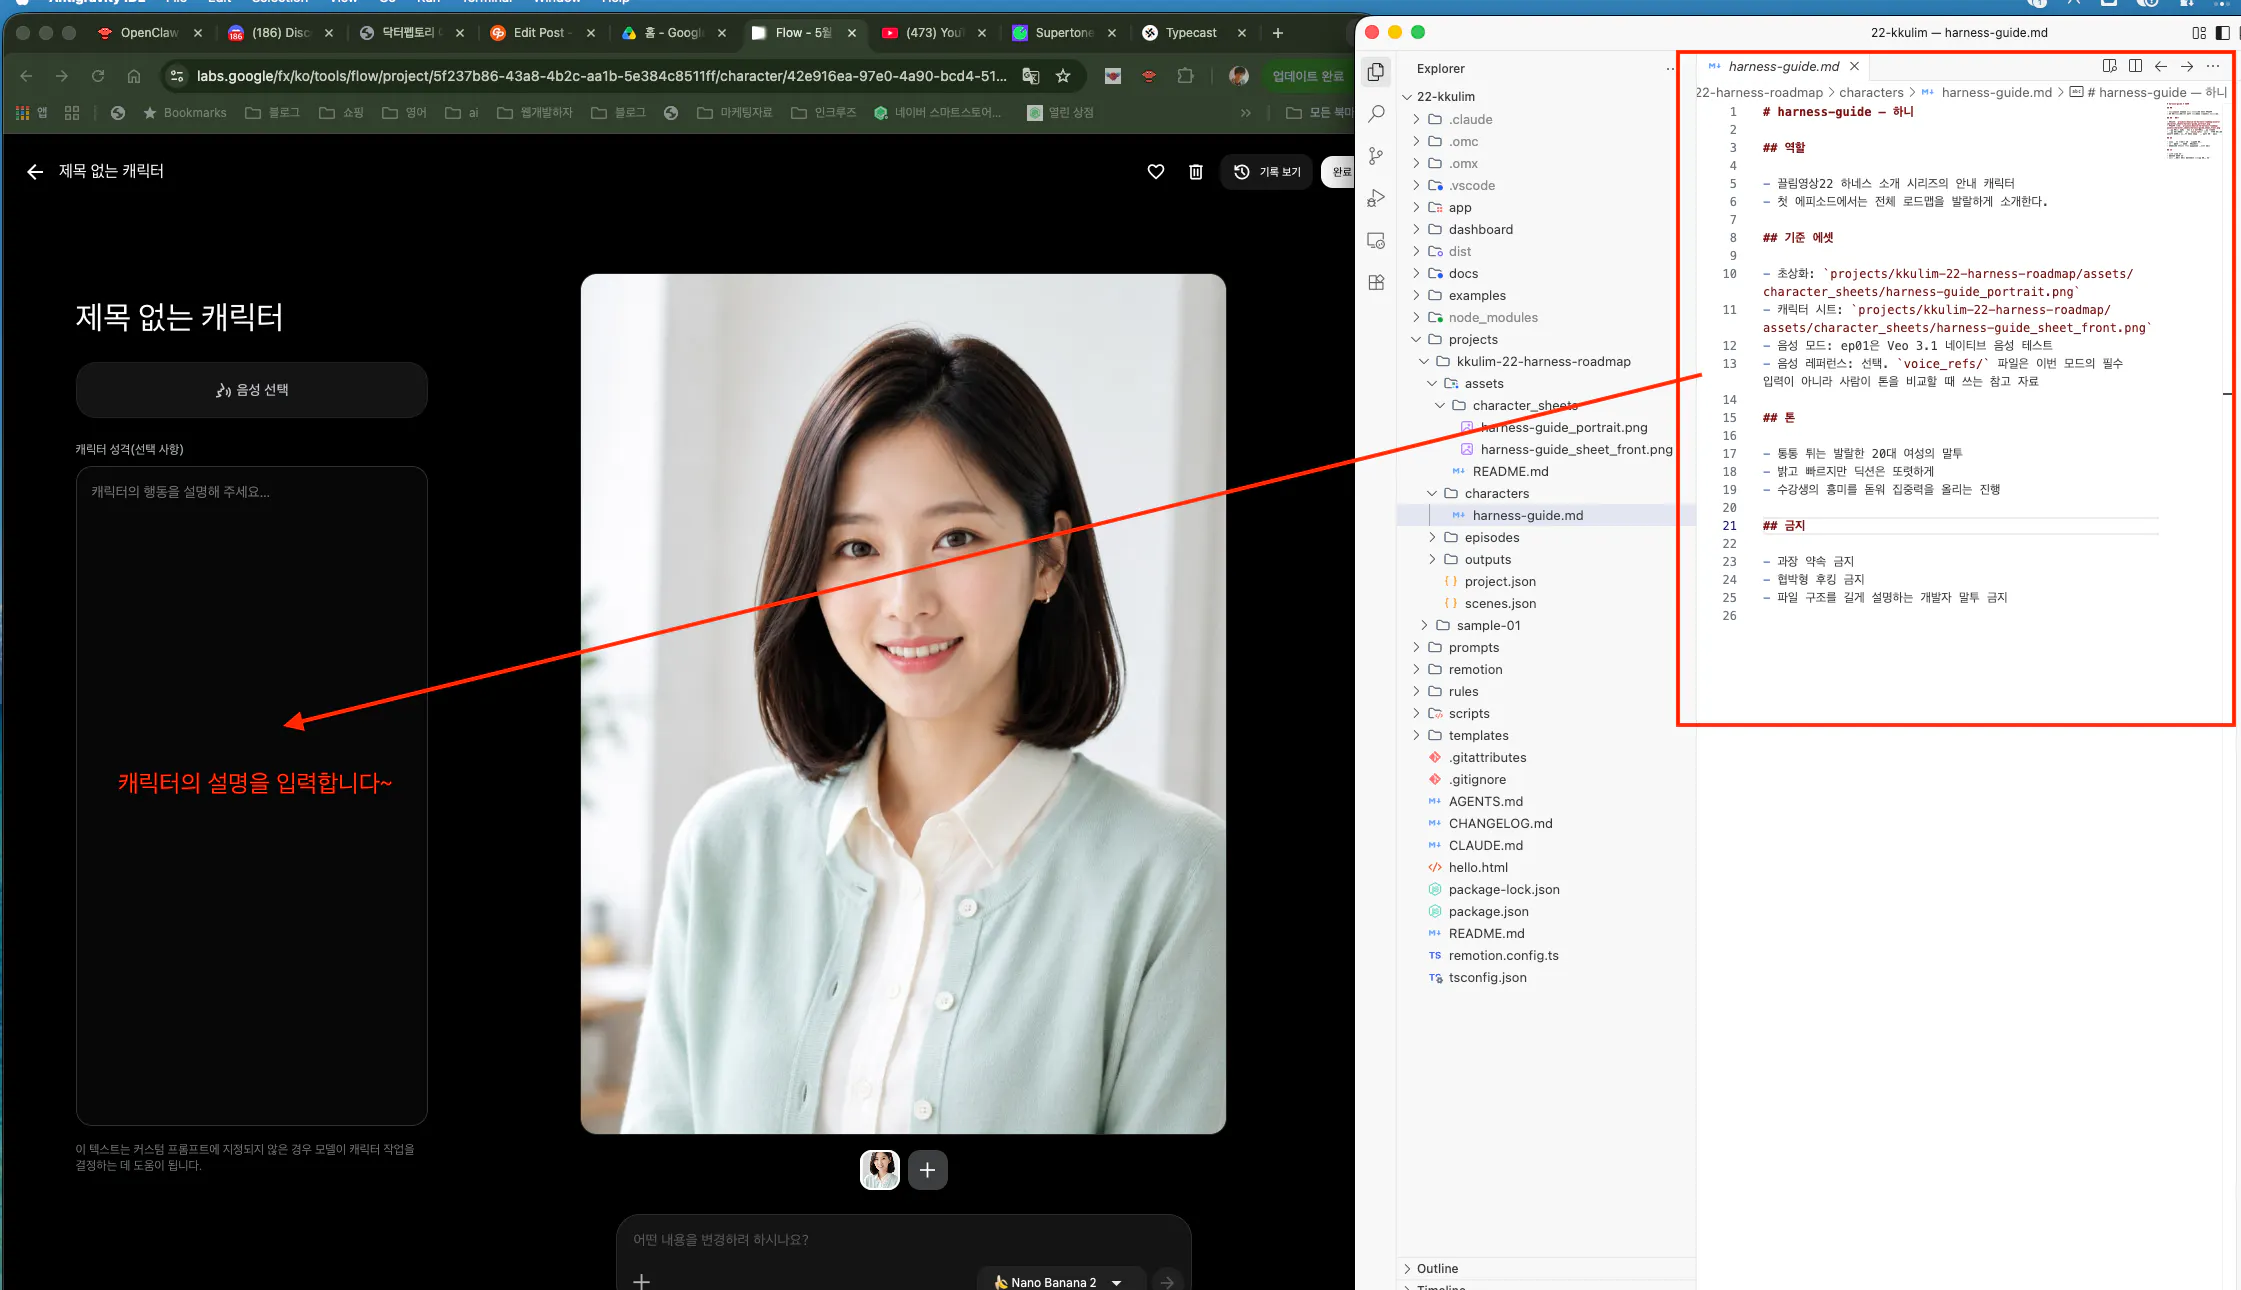Click the plus button next to character thumbnail
2241x1290 pixels.
click(x=927, y=1170)
